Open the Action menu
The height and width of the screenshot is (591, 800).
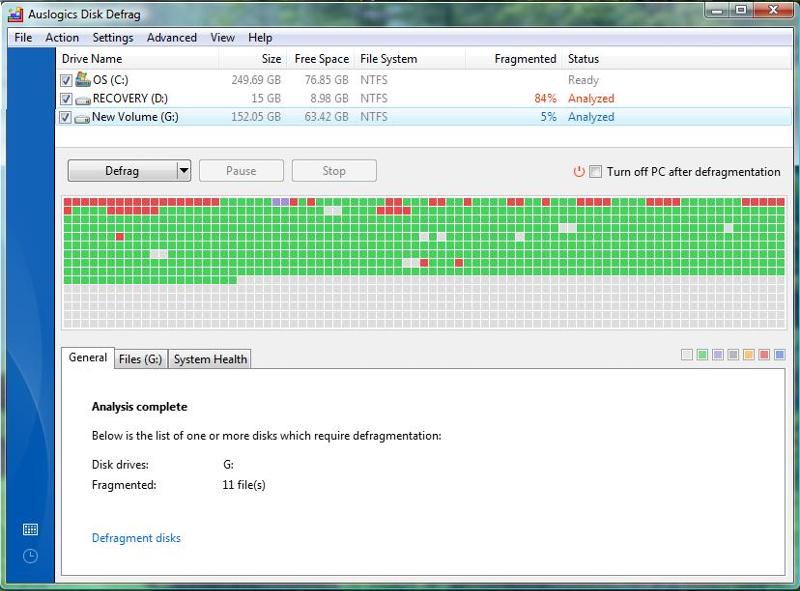click(x=62, y=38)
